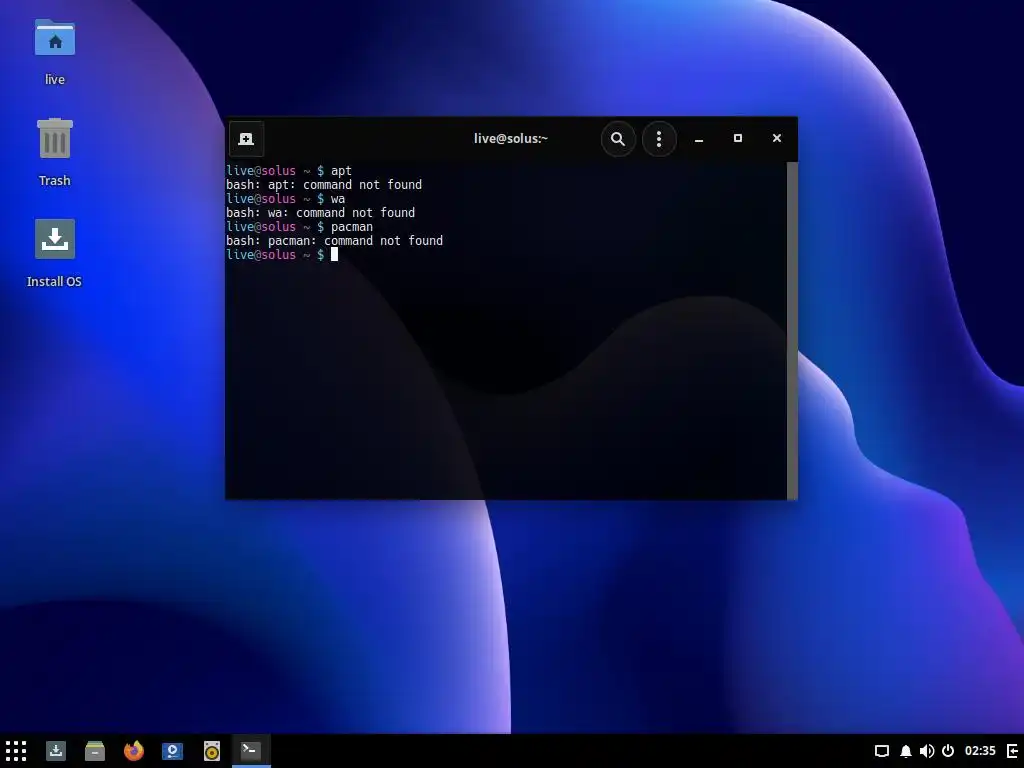Open a new tab in the terminal

point(246,138)
